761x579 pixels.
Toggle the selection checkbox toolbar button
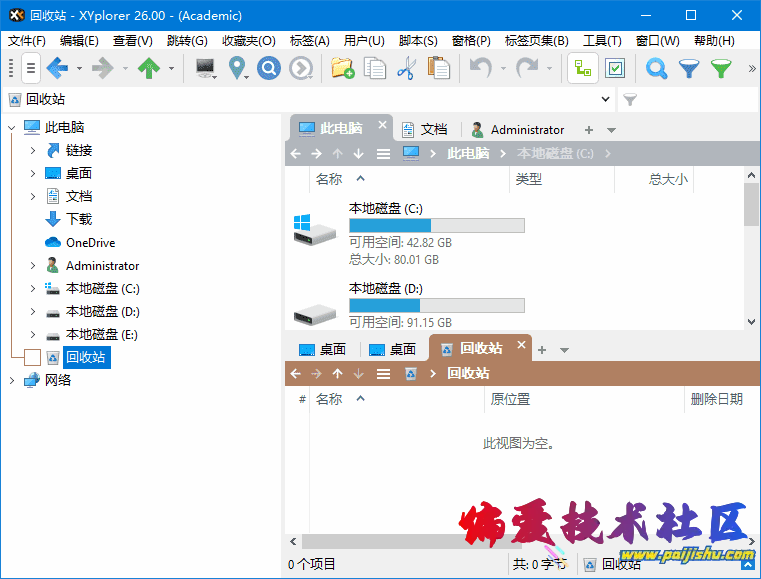tap(615, 68)
